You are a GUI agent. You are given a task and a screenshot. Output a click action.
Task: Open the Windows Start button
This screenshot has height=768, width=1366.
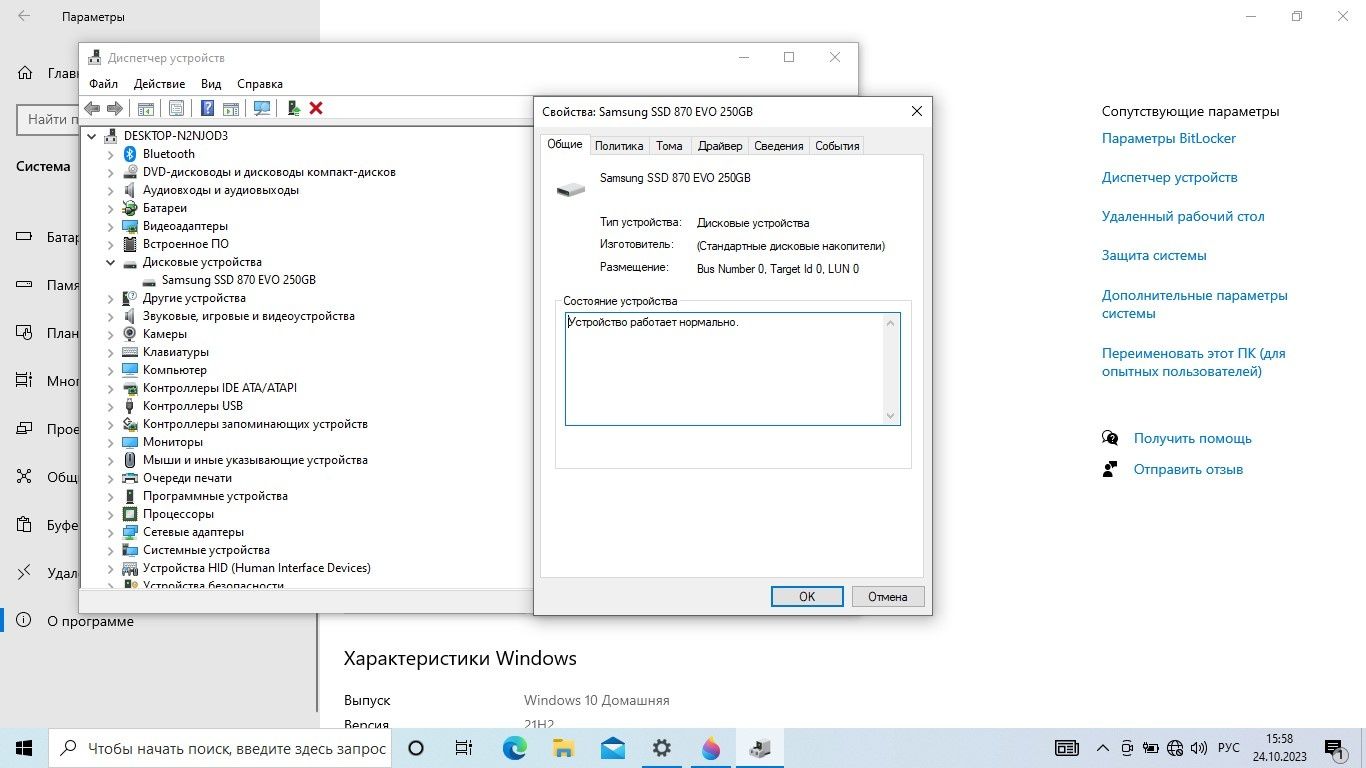[24, 748]
